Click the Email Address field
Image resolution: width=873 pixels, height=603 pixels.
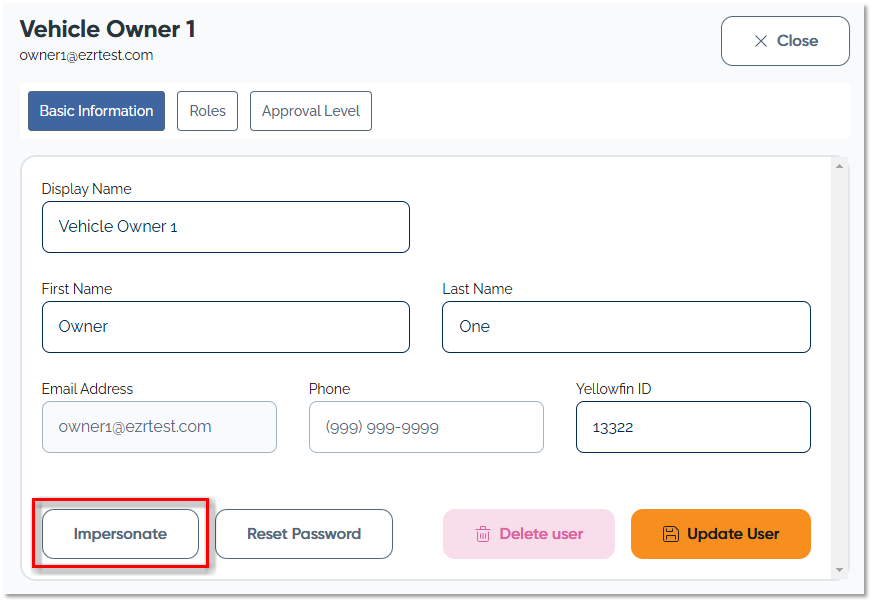pos(159,427)
